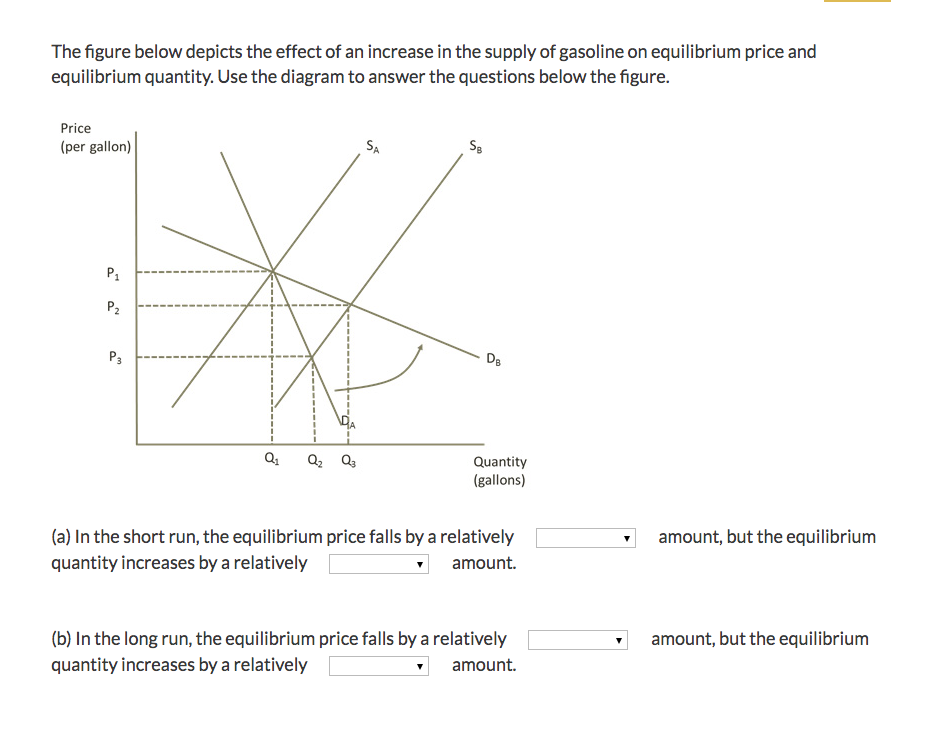Select the P1 price label on the axis
Screen dimensions: 938x732
[112, 272]
